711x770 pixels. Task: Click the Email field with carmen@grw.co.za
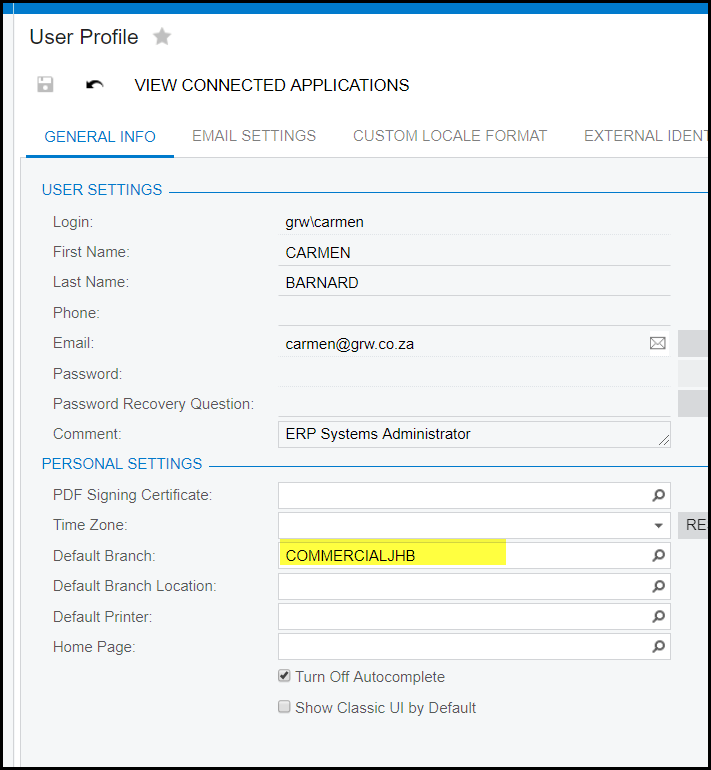pos(460,343)
